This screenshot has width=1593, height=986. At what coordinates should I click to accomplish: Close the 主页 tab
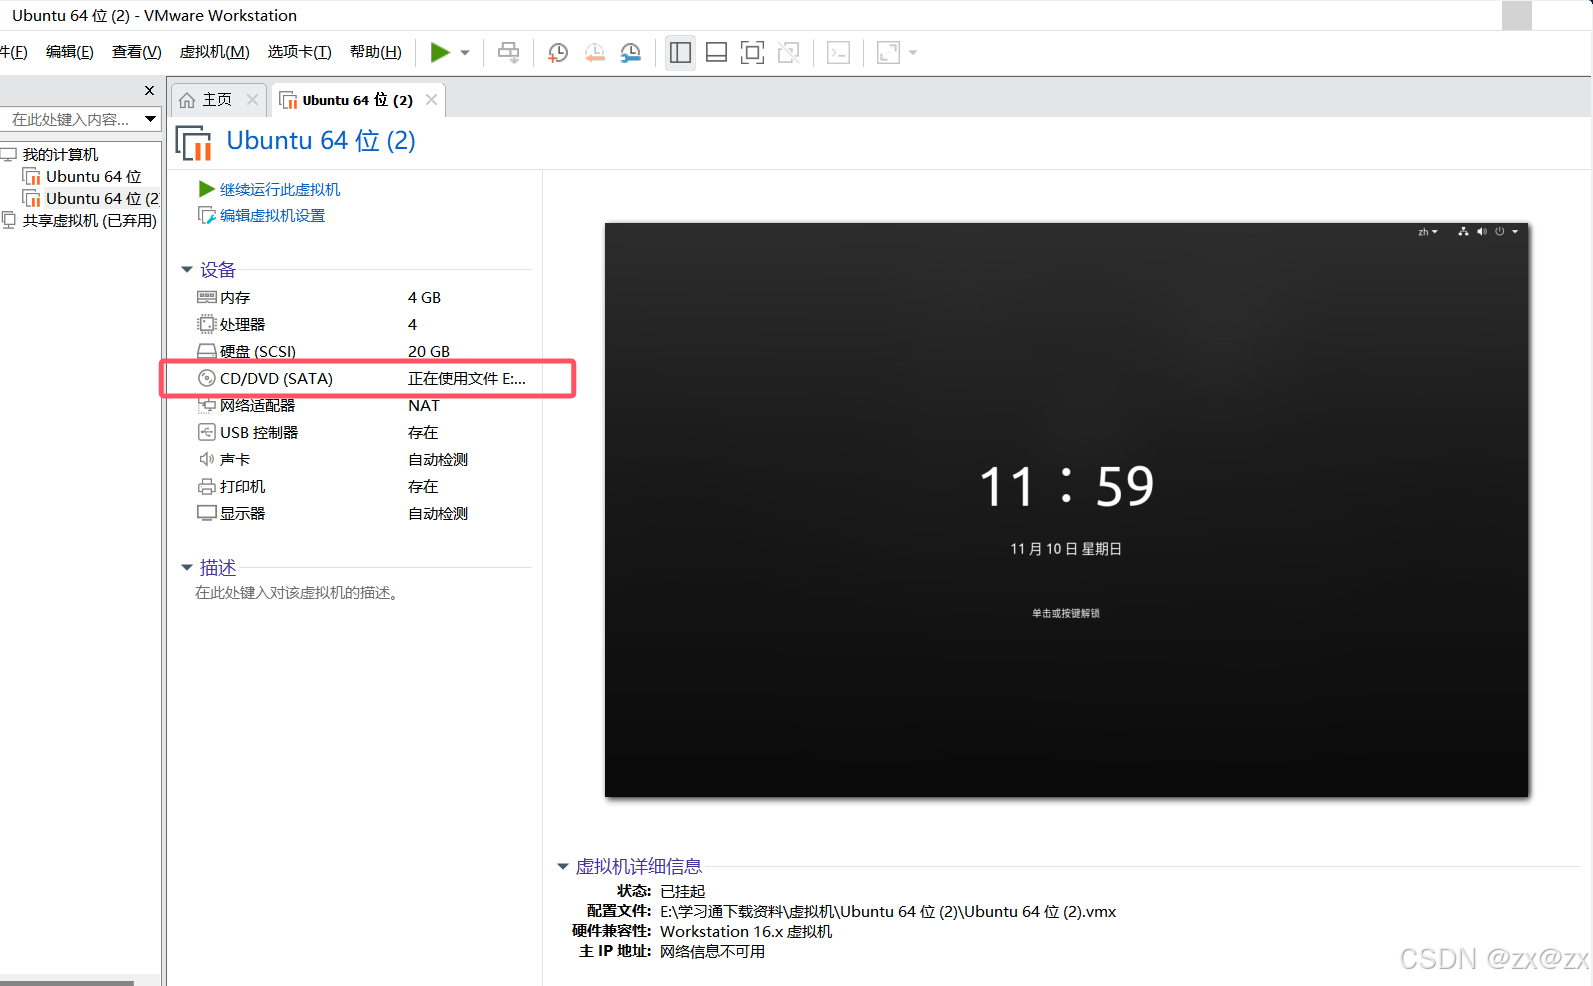252,100
